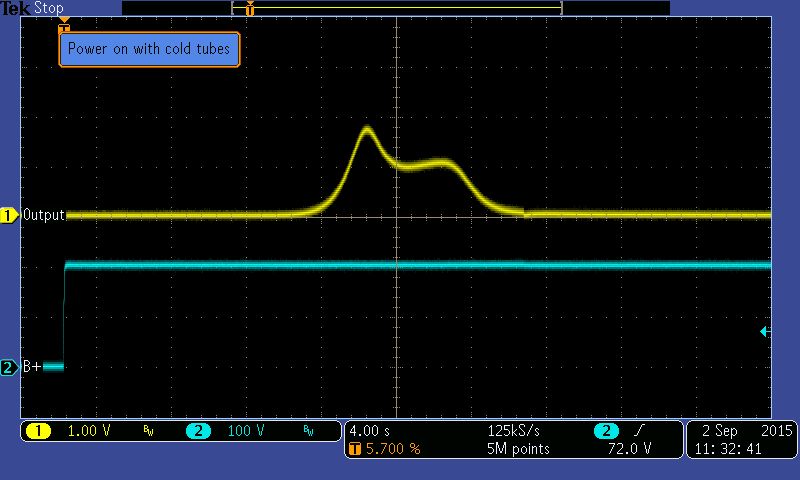Click the 5.700 % trigger position value
Viewport: 800px width, 480px height.
pos(392,449)
